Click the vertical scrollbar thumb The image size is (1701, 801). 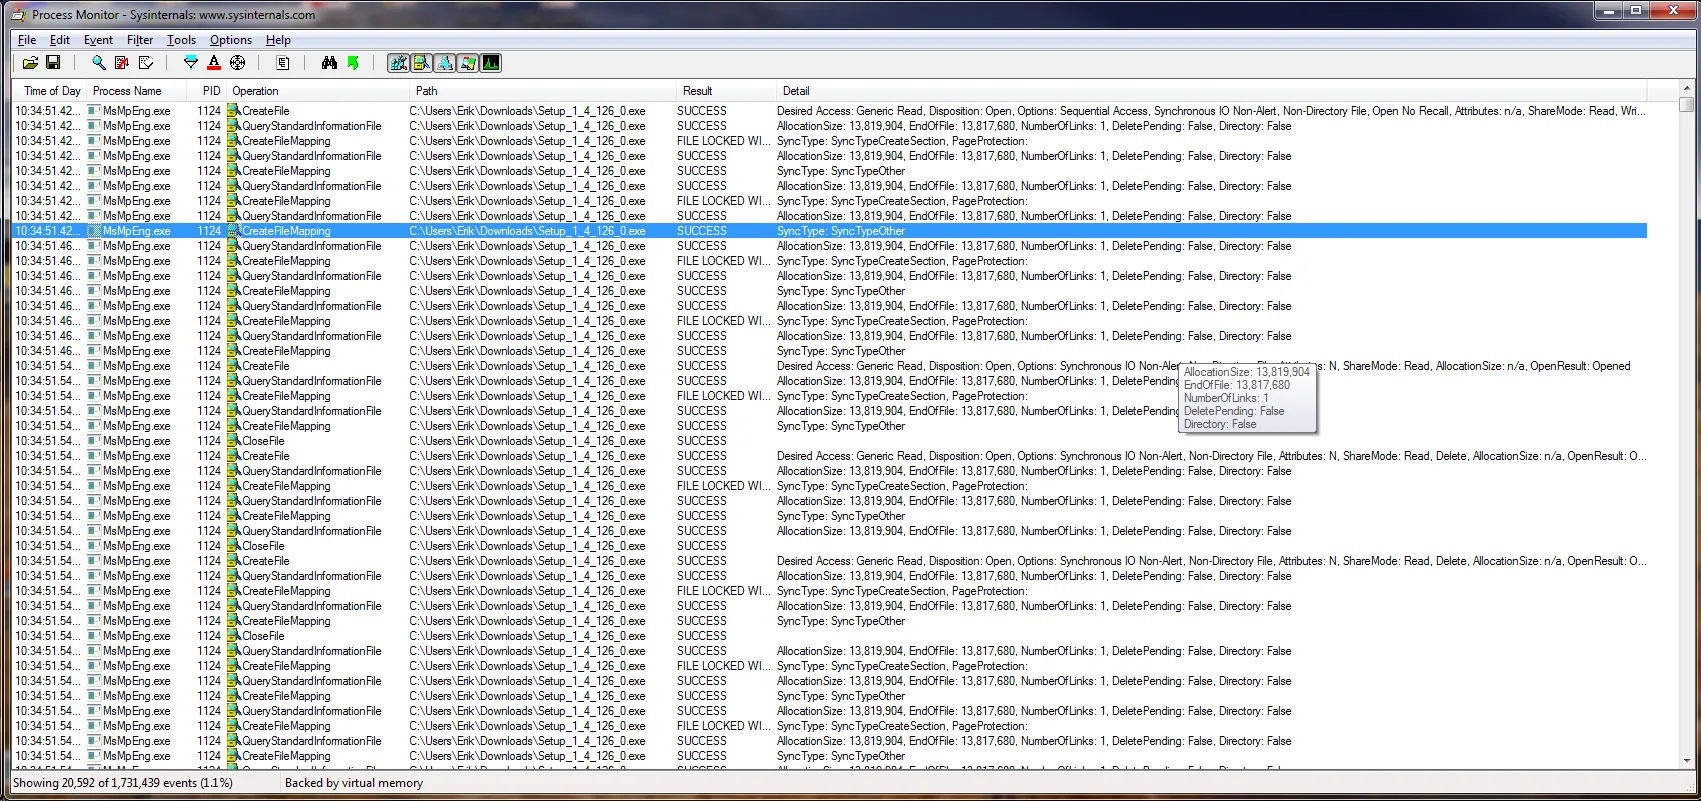click(1687, 104)
